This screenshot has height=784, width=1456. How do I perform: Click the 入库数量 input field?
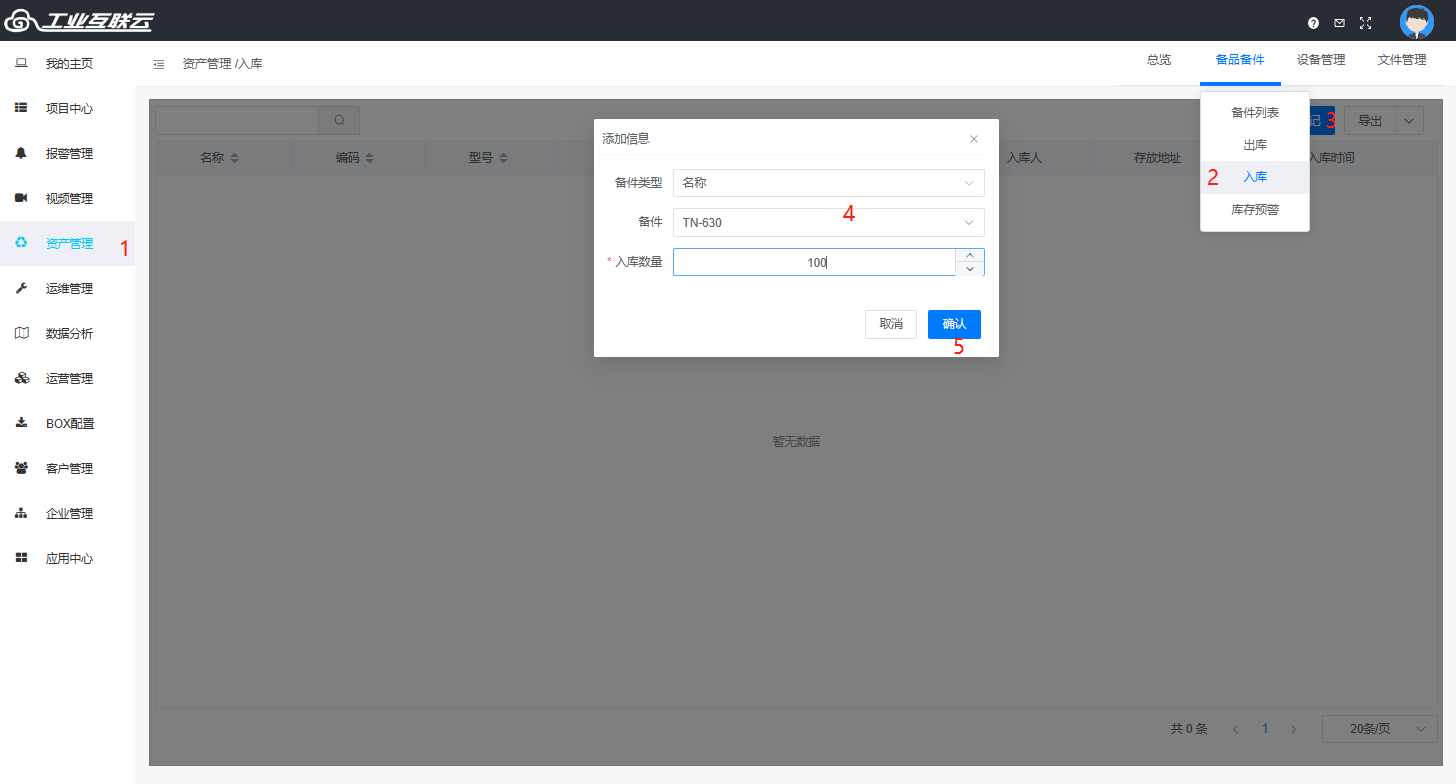[814, 263]
